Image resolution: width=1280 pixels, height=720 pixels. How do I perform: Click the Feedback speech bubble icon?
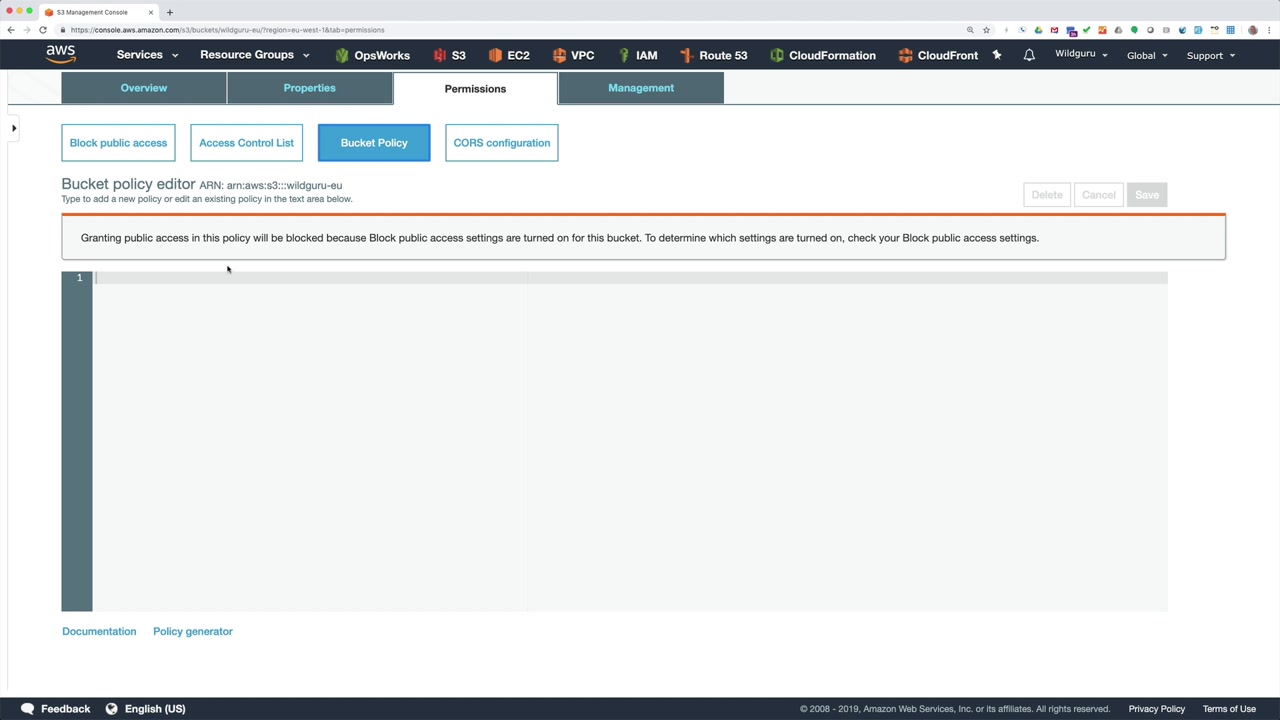point(28,708)
